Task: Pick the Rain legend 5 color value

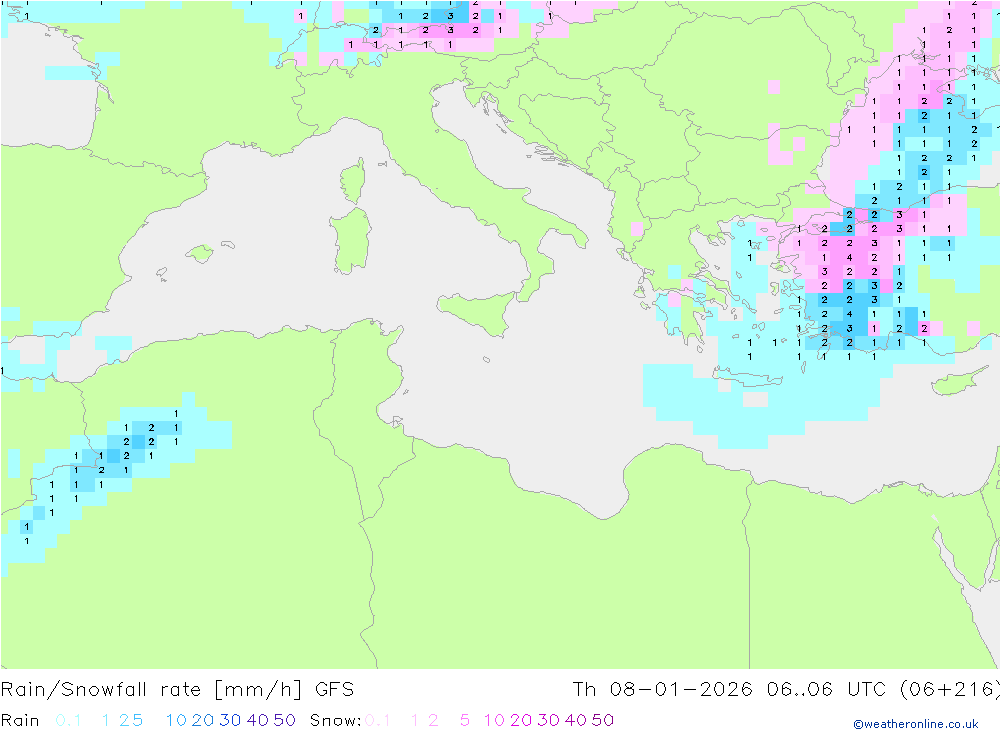Action: pyautogui.click(x=138, y=720)
